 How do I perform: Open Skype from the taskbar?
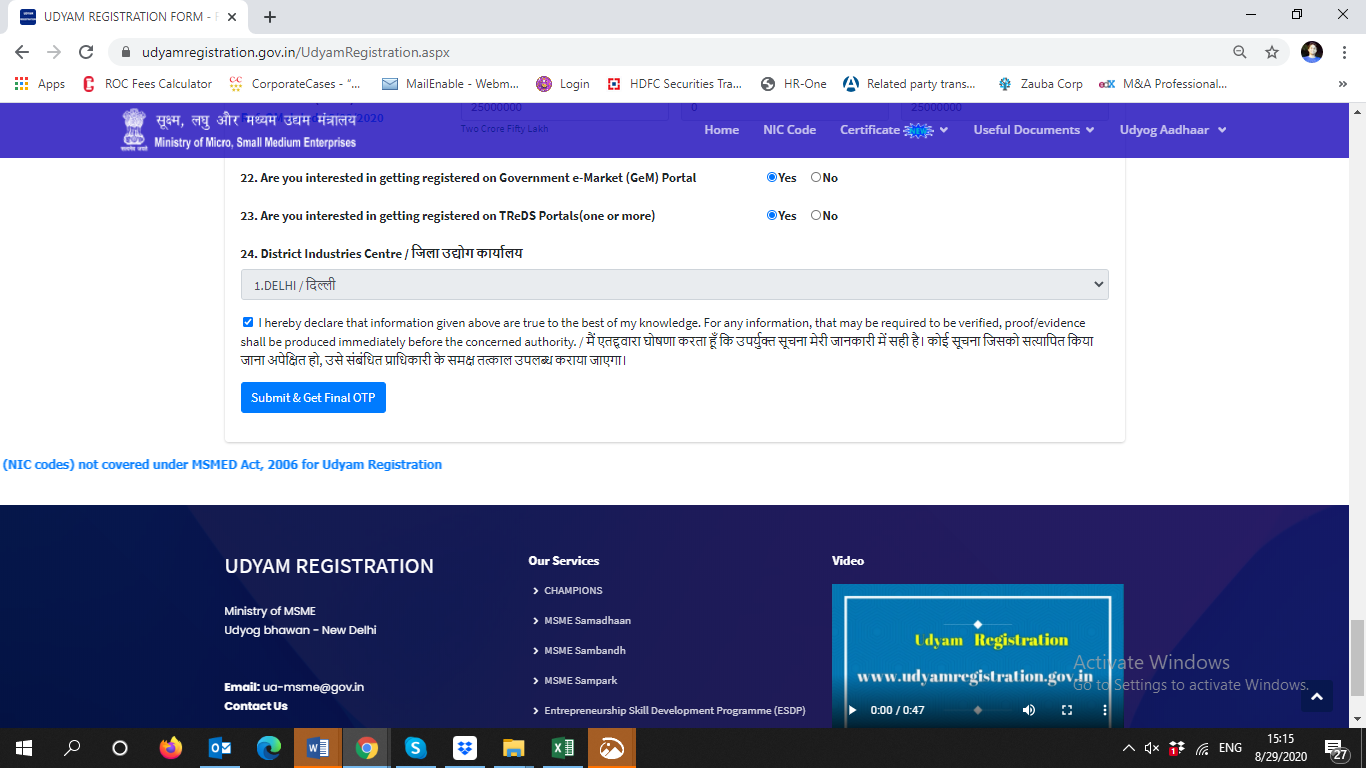tap(416, 748)
